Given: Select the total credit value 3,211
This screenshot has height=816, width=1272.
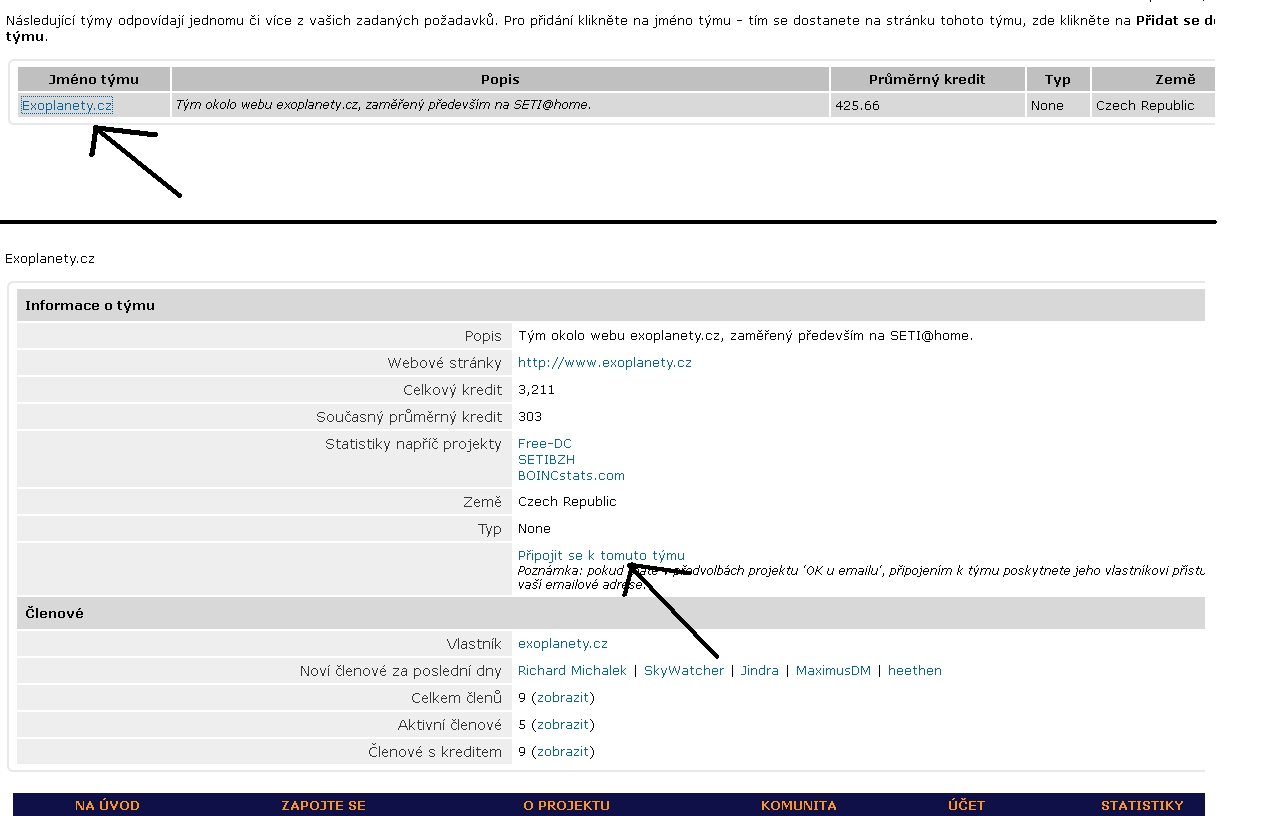Looking at the screenshot, I should [x=536, y=390].
